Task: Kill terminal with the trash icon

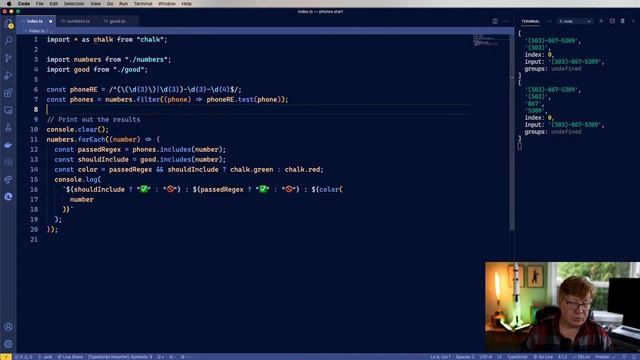Action: tap(622, 21)
